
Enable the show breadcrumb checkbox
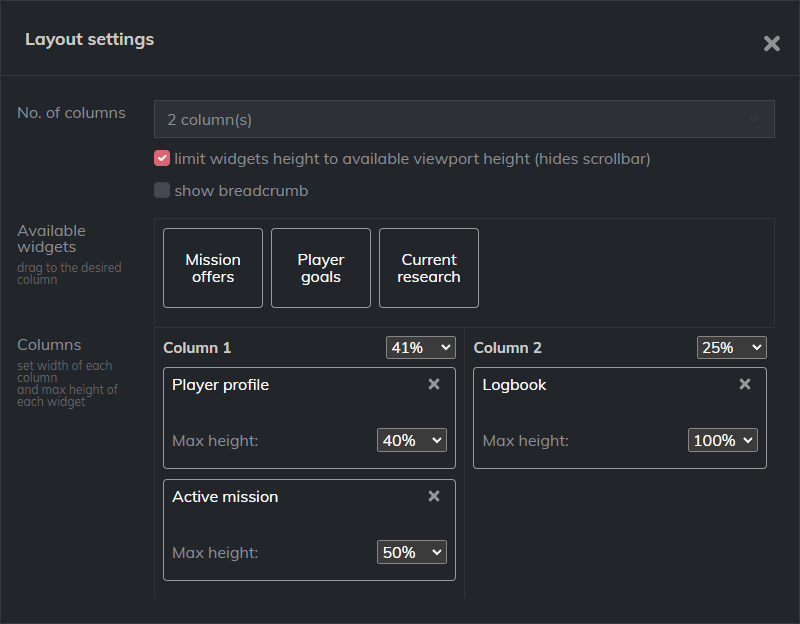[162, 190]
